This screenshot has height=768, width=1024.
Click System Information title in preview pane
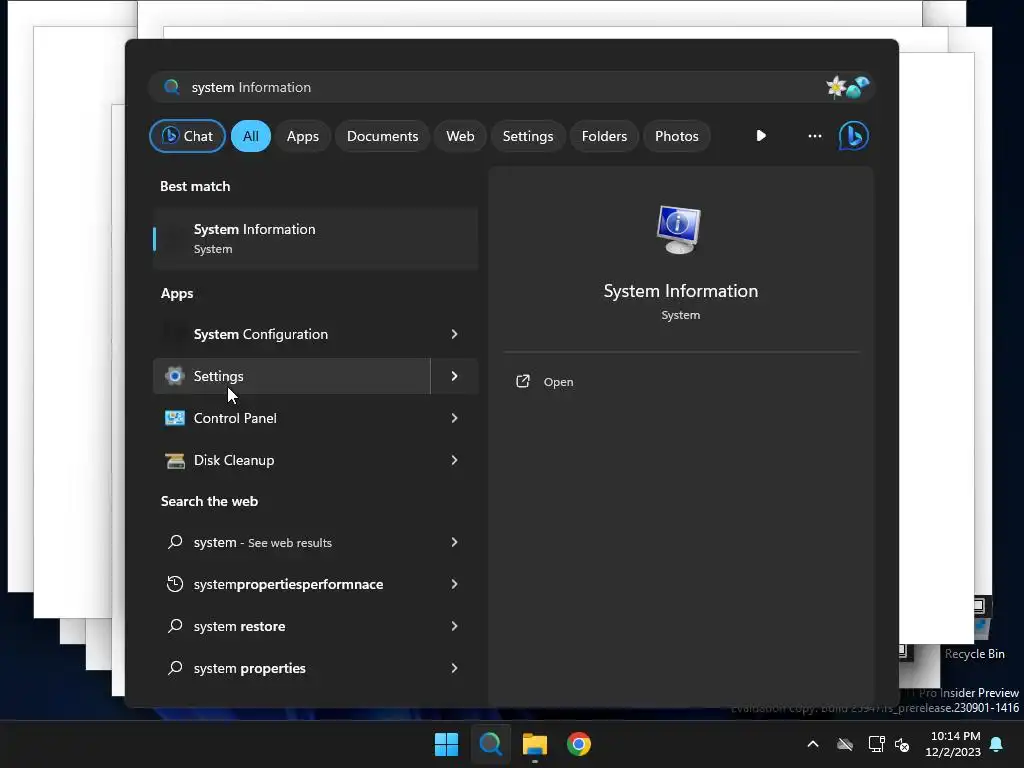point(680,291)
